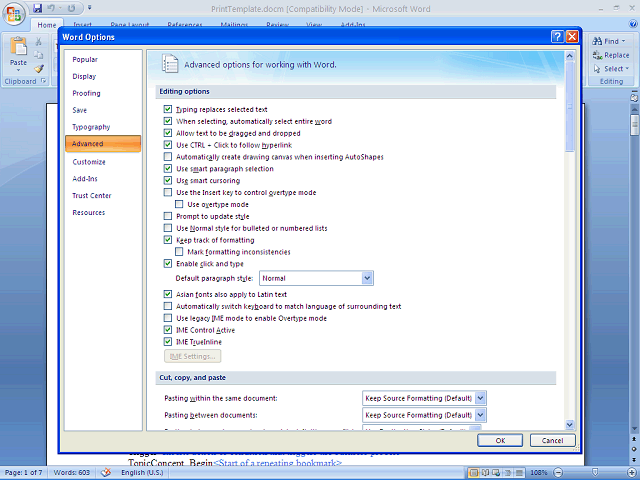Switch to Full Screen Reading view
The image size is (640, 480).
pyautogui.click(x=485, y=473)
